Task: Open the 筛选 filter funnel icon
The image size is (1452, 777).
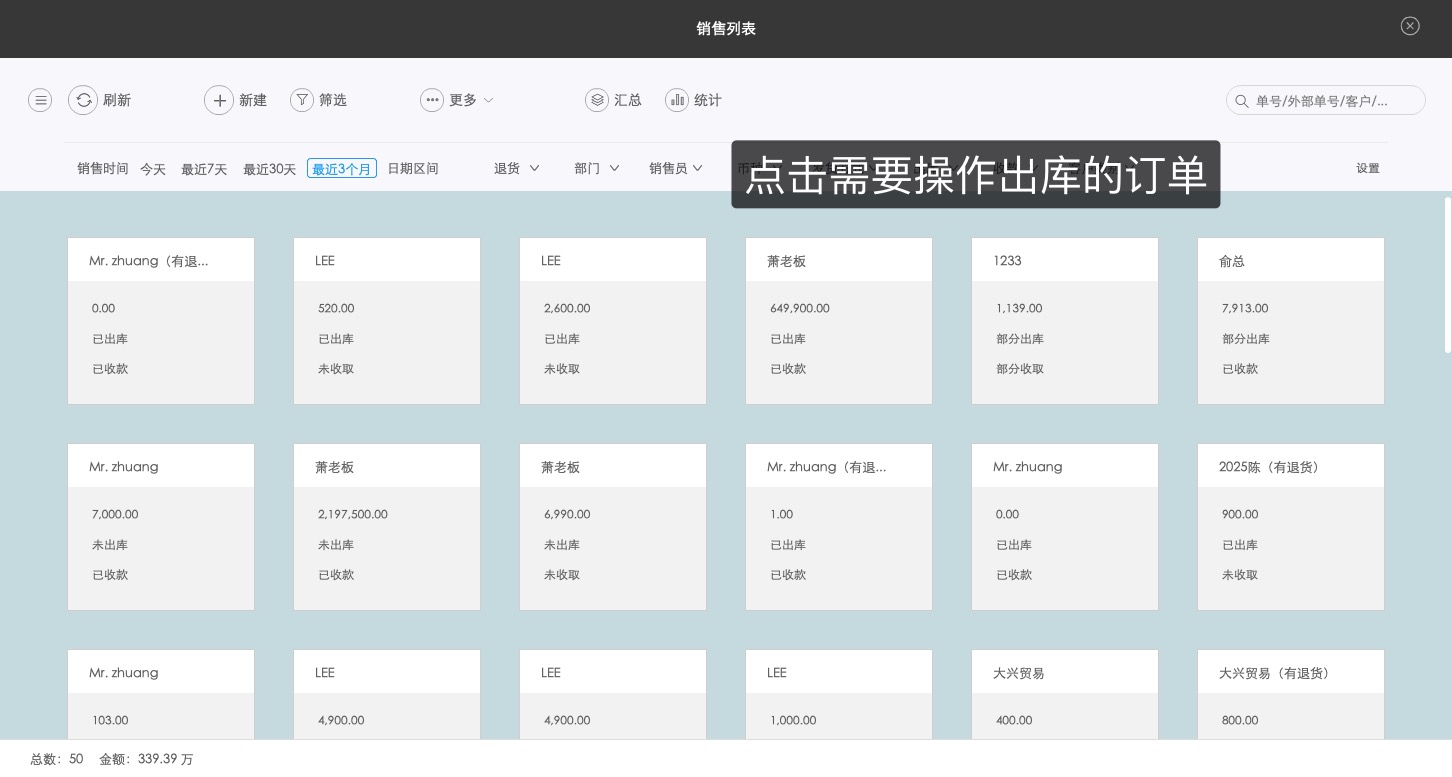Action: [x=302, y=100]
